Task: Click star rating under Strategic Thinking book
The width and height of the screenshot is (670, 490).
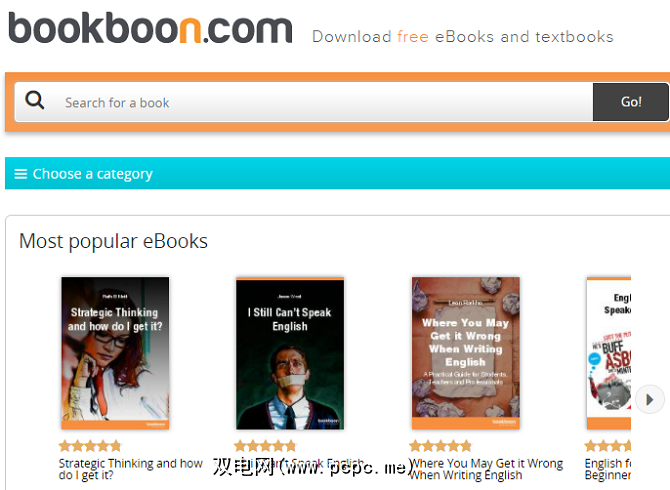Action: [90, 446]
